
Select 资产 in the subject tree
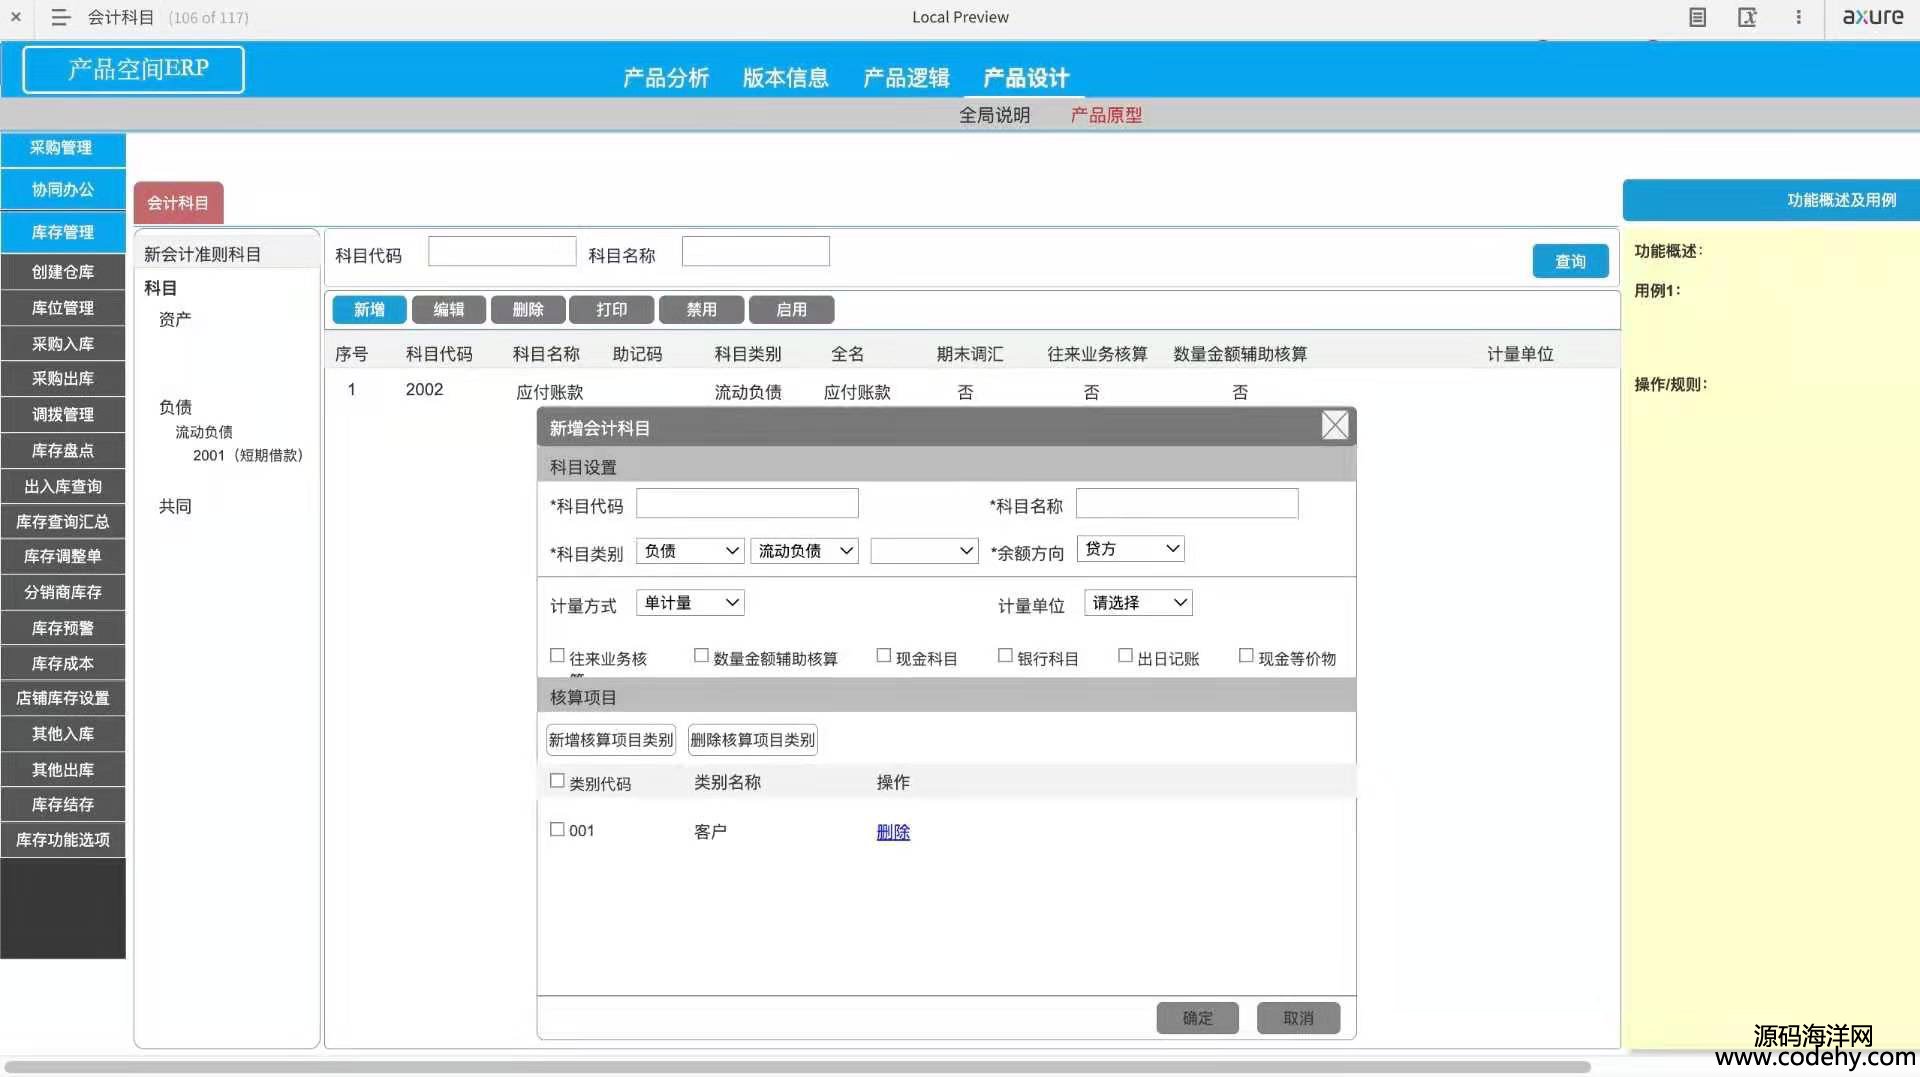tap(175, 319)
